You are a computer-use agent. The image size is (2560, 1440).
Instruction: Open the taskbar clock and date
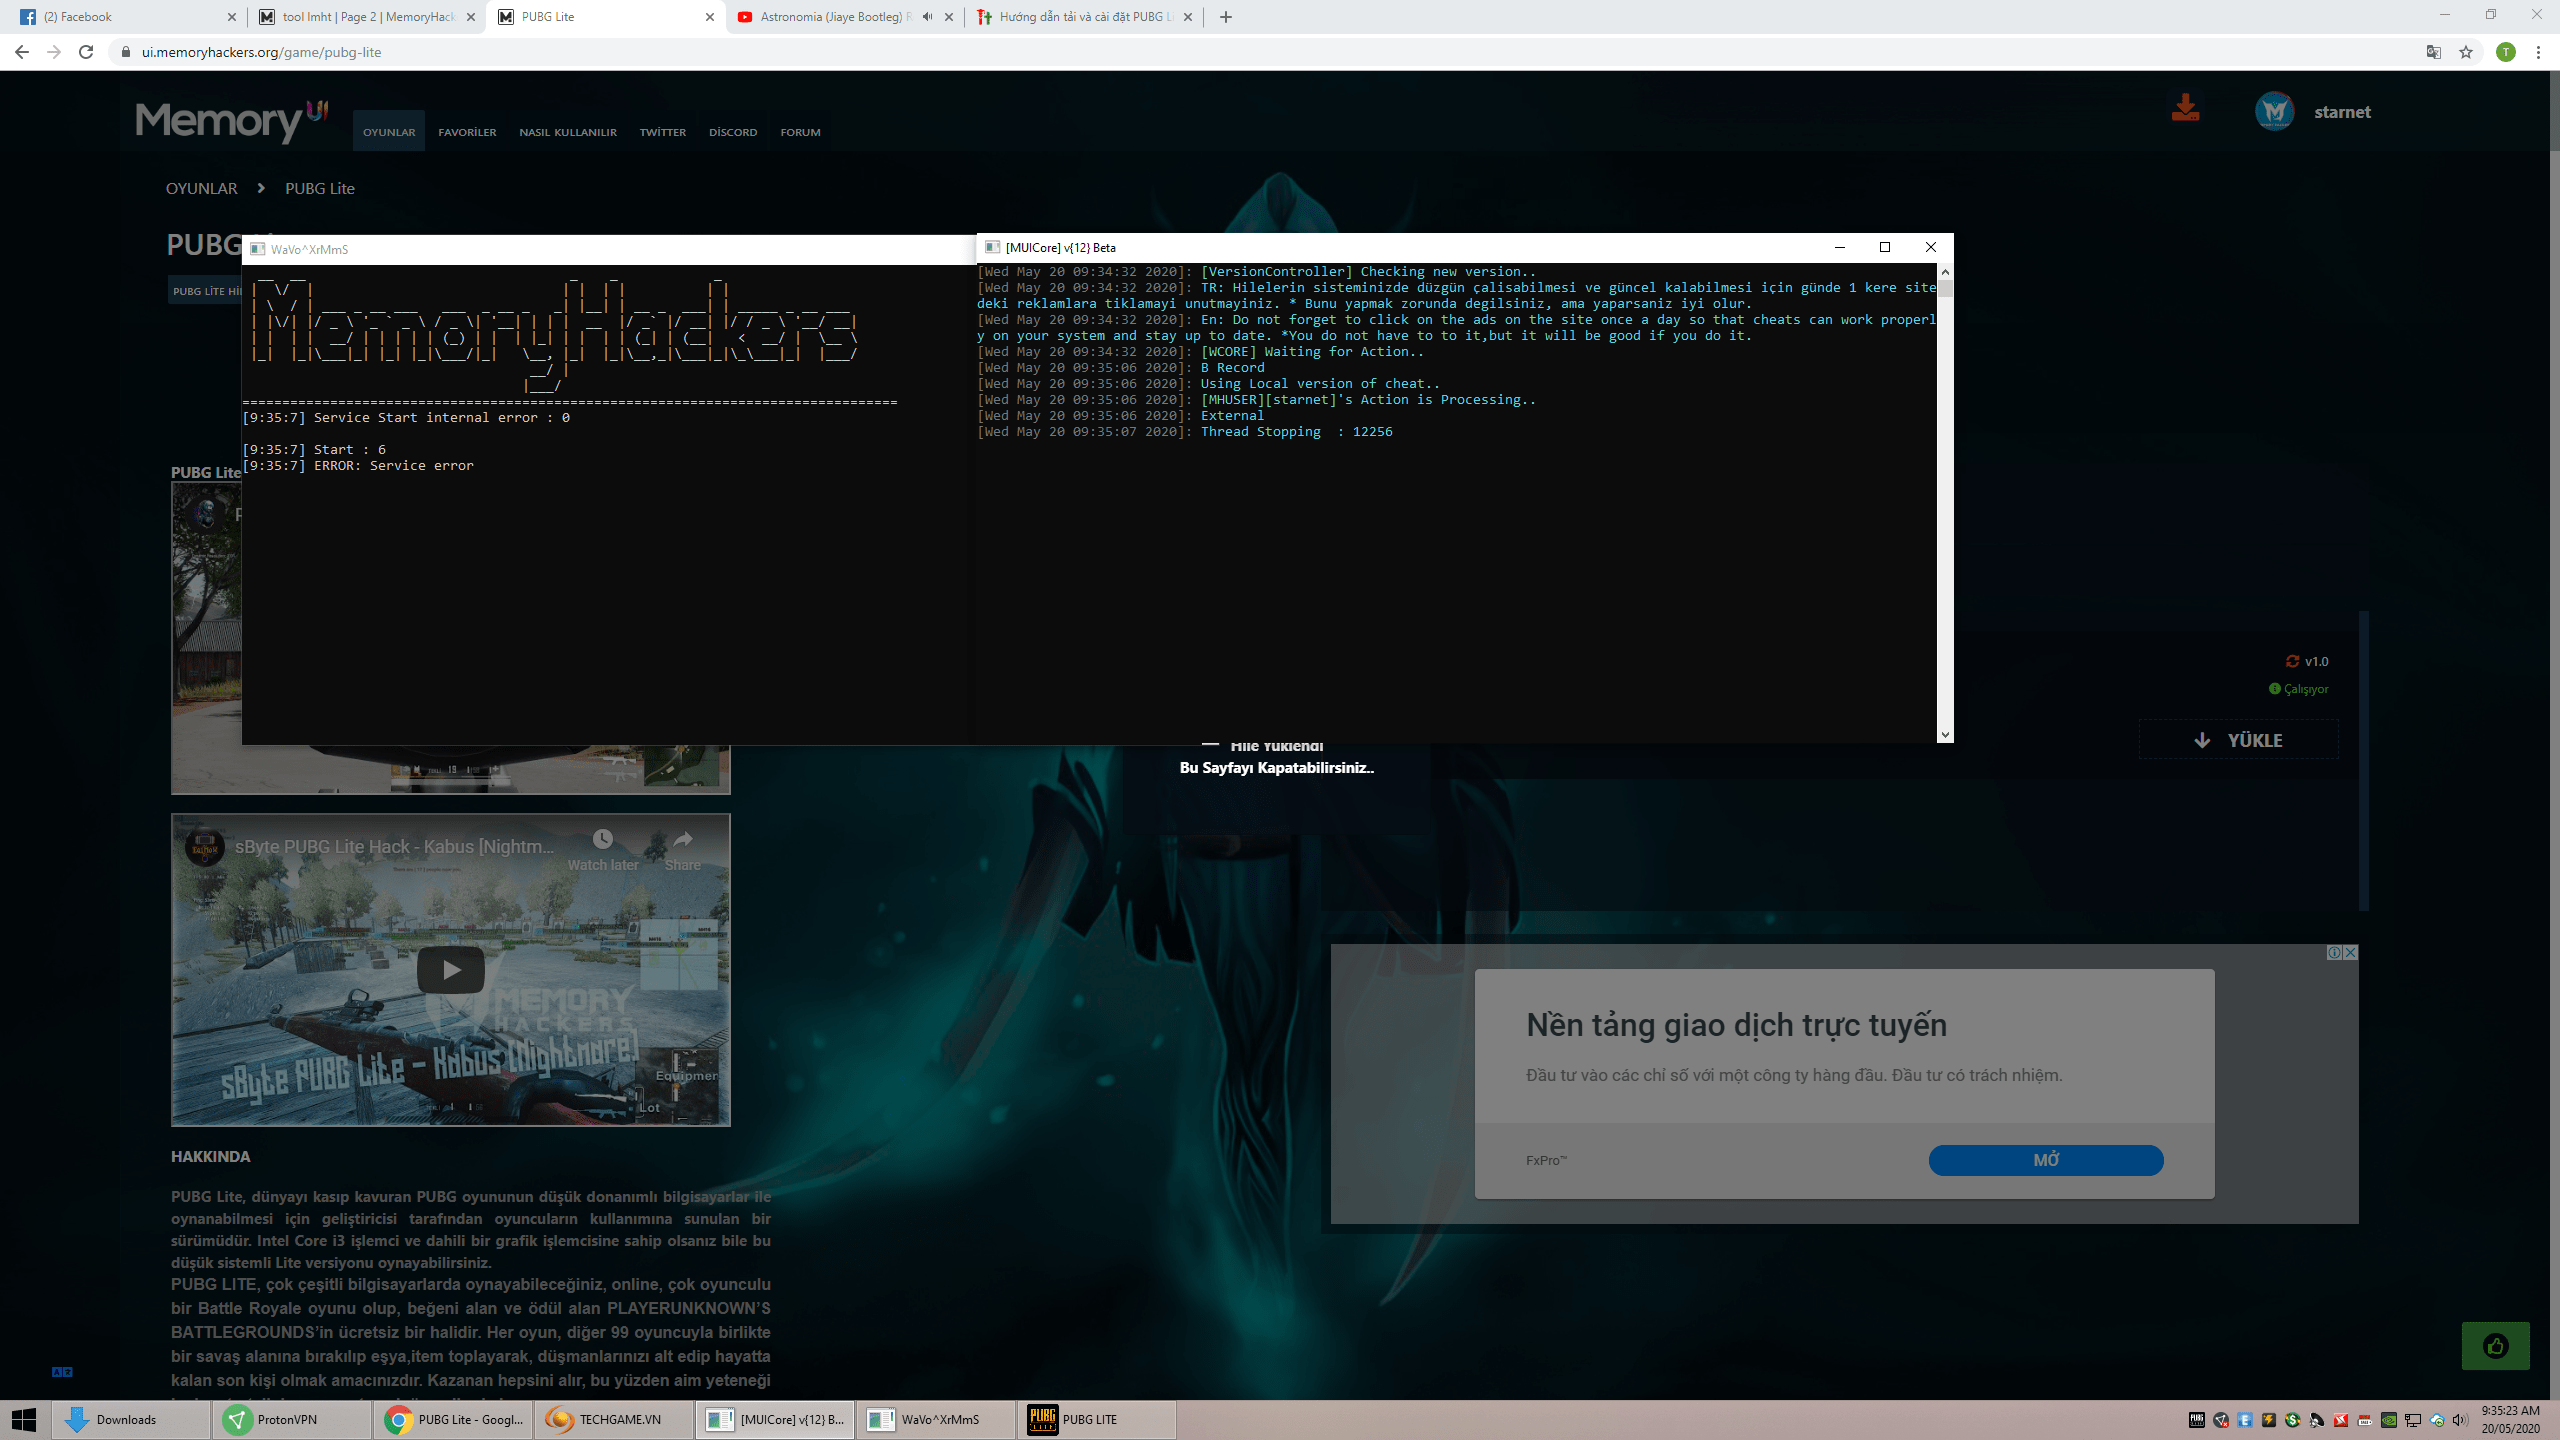pos(2510,1419)
